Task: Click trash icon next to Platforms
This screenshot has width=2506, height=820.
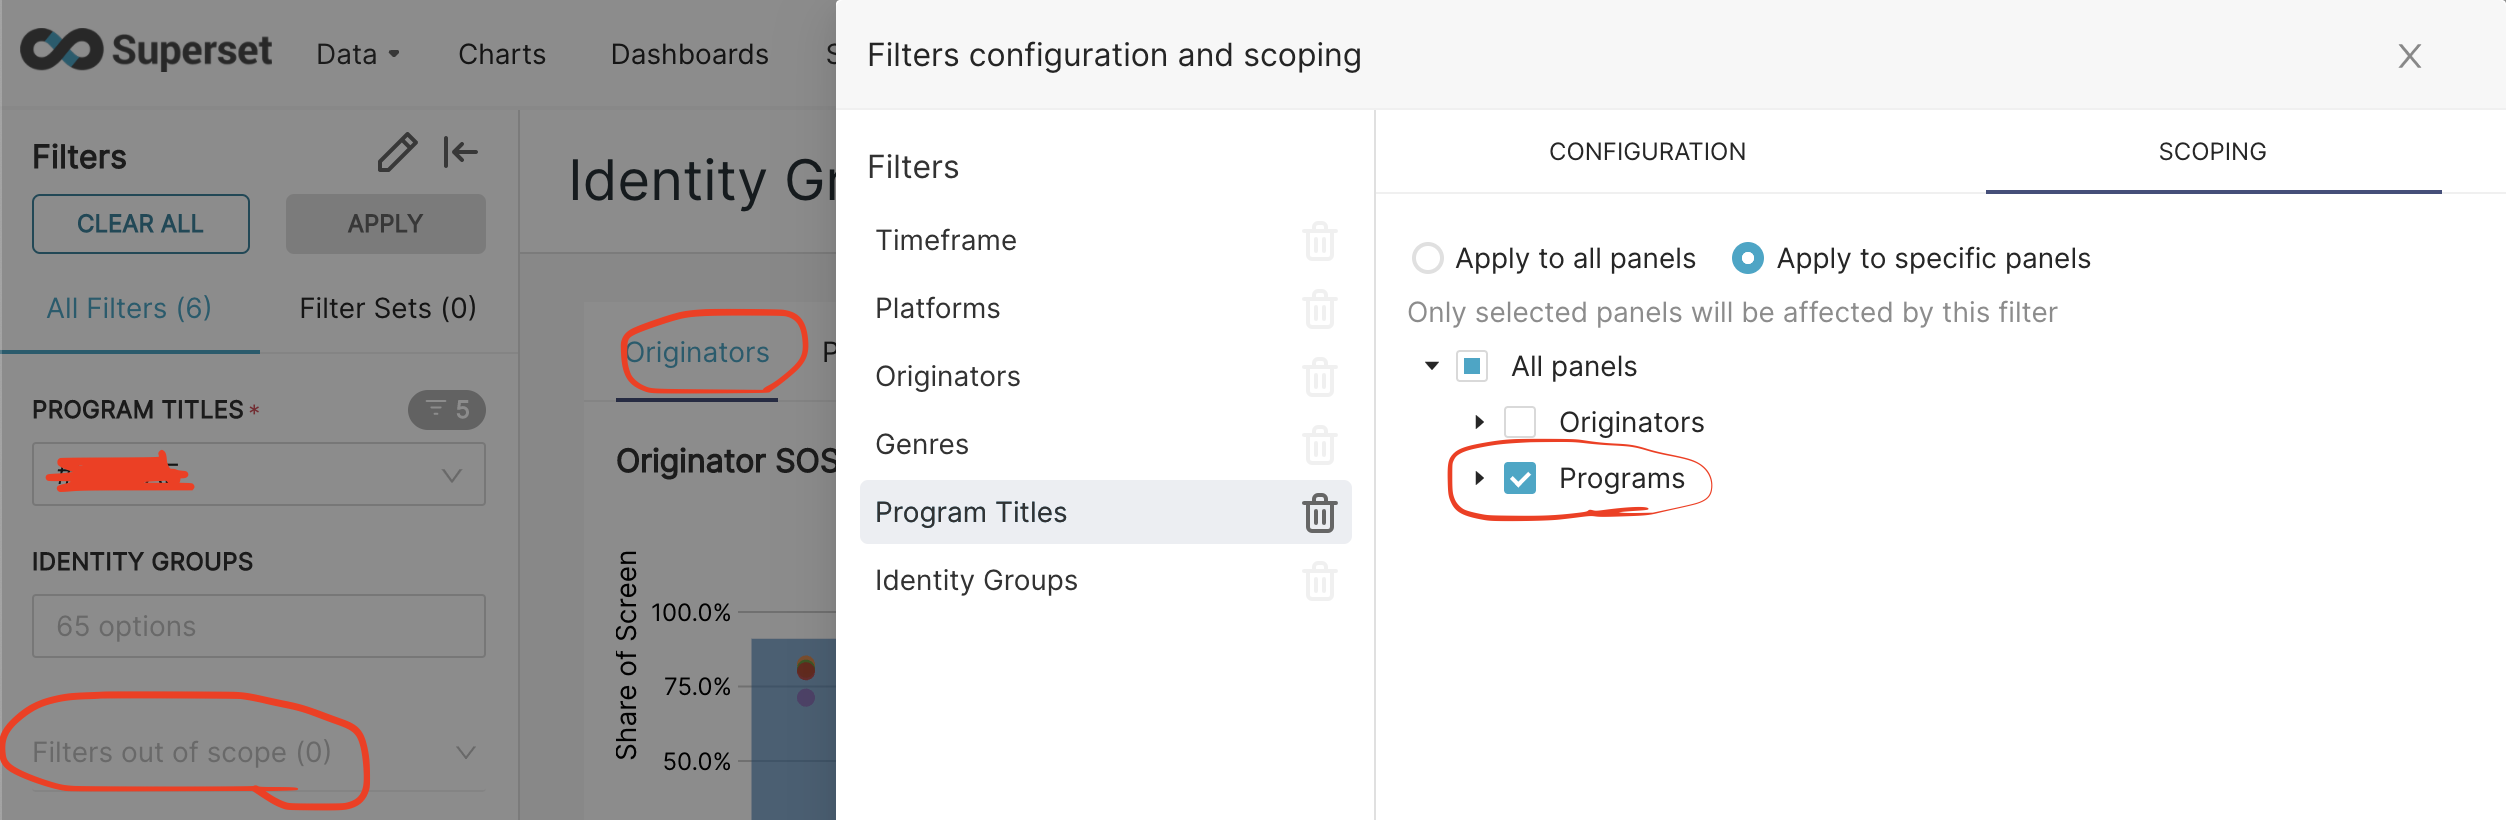Action: (1319, 309)
